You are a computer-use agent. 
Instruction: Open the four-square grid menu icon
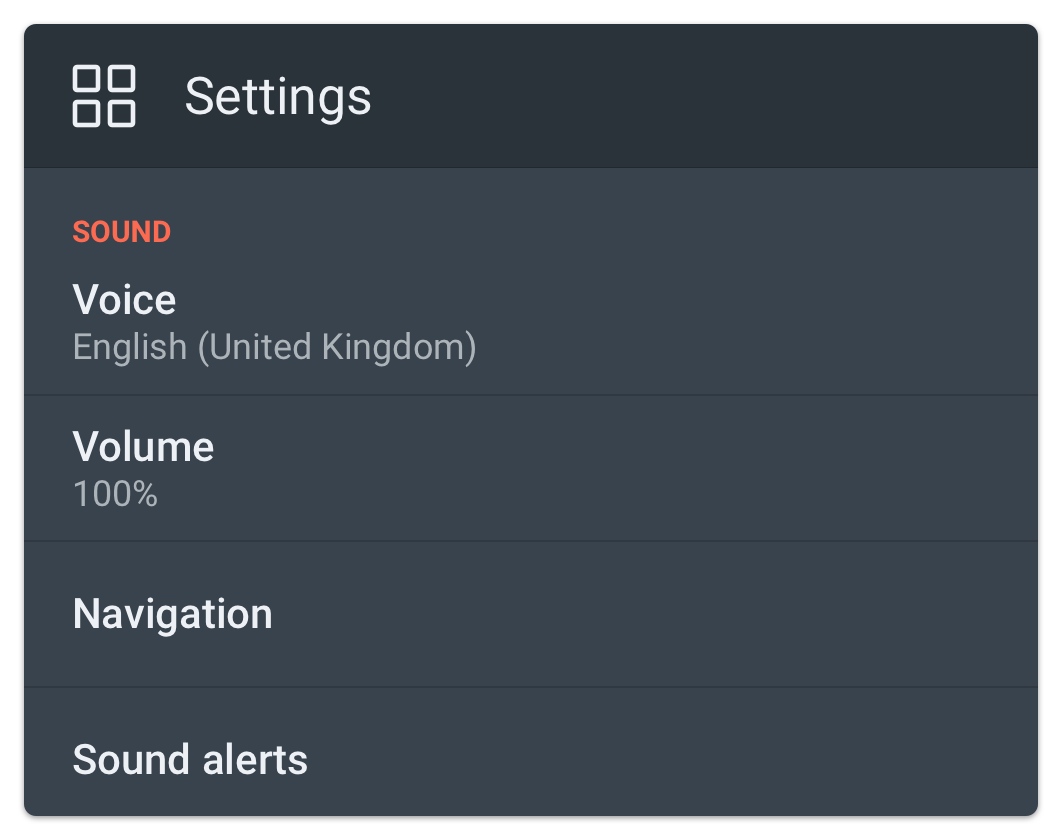pos(104,96)
